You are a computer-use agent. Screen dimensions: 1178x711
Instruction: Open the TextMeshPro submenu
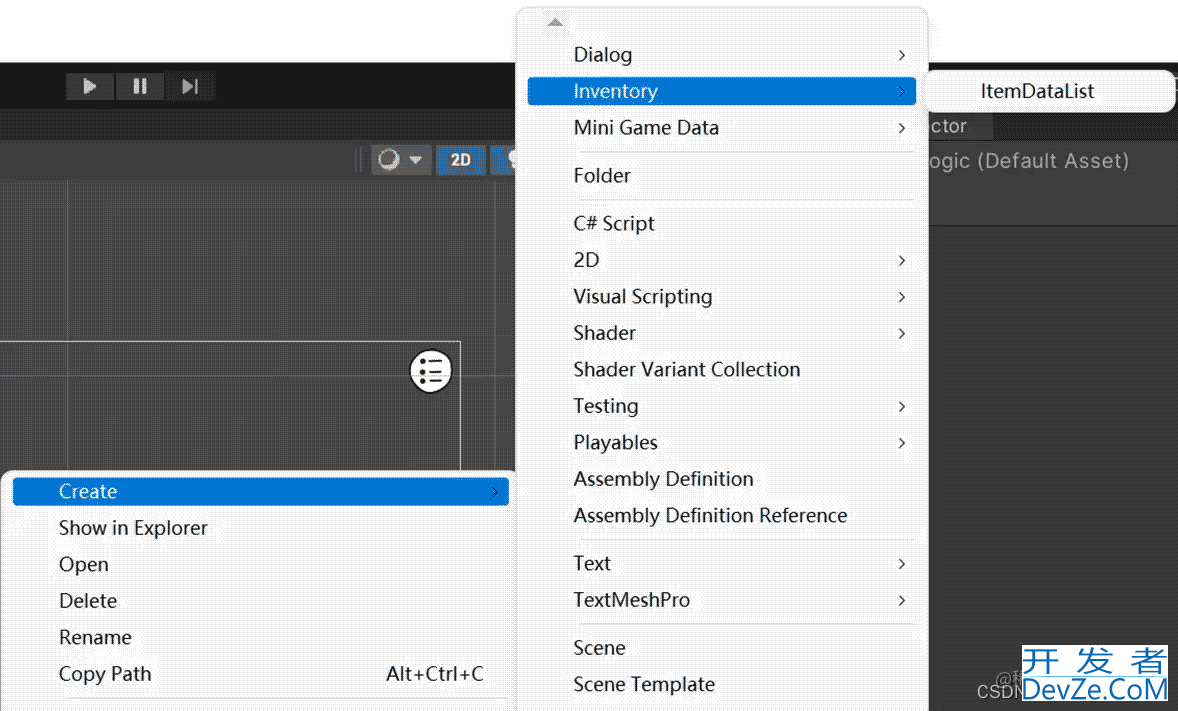pos(721,600)
